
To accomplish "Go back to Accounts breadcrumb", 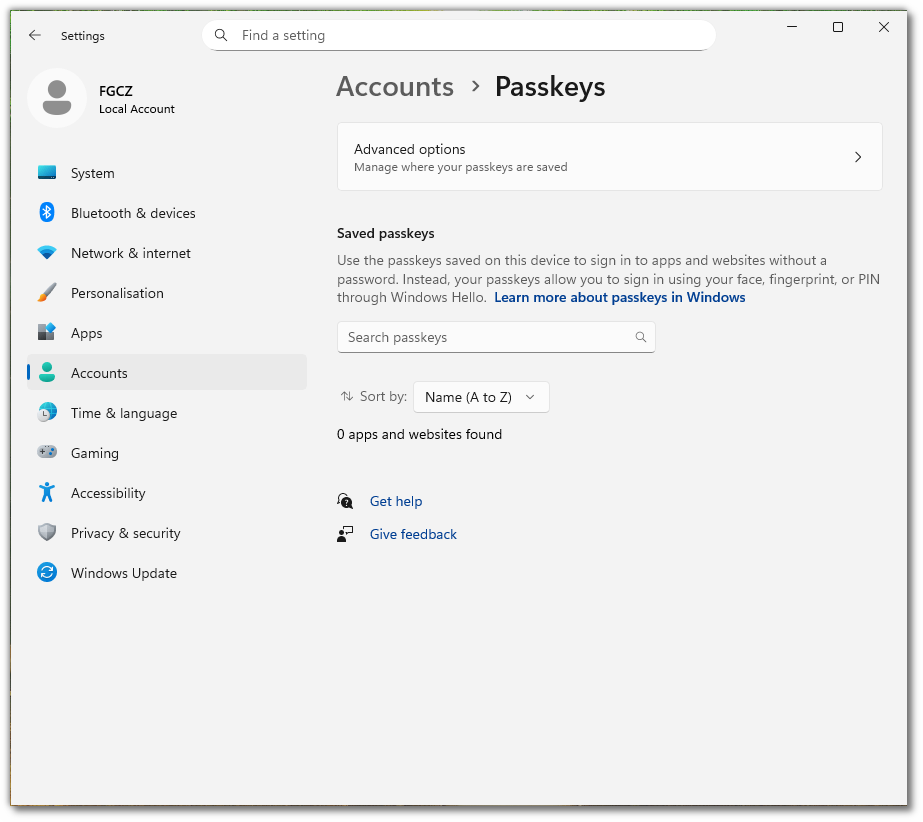I will tap(395, 87).
